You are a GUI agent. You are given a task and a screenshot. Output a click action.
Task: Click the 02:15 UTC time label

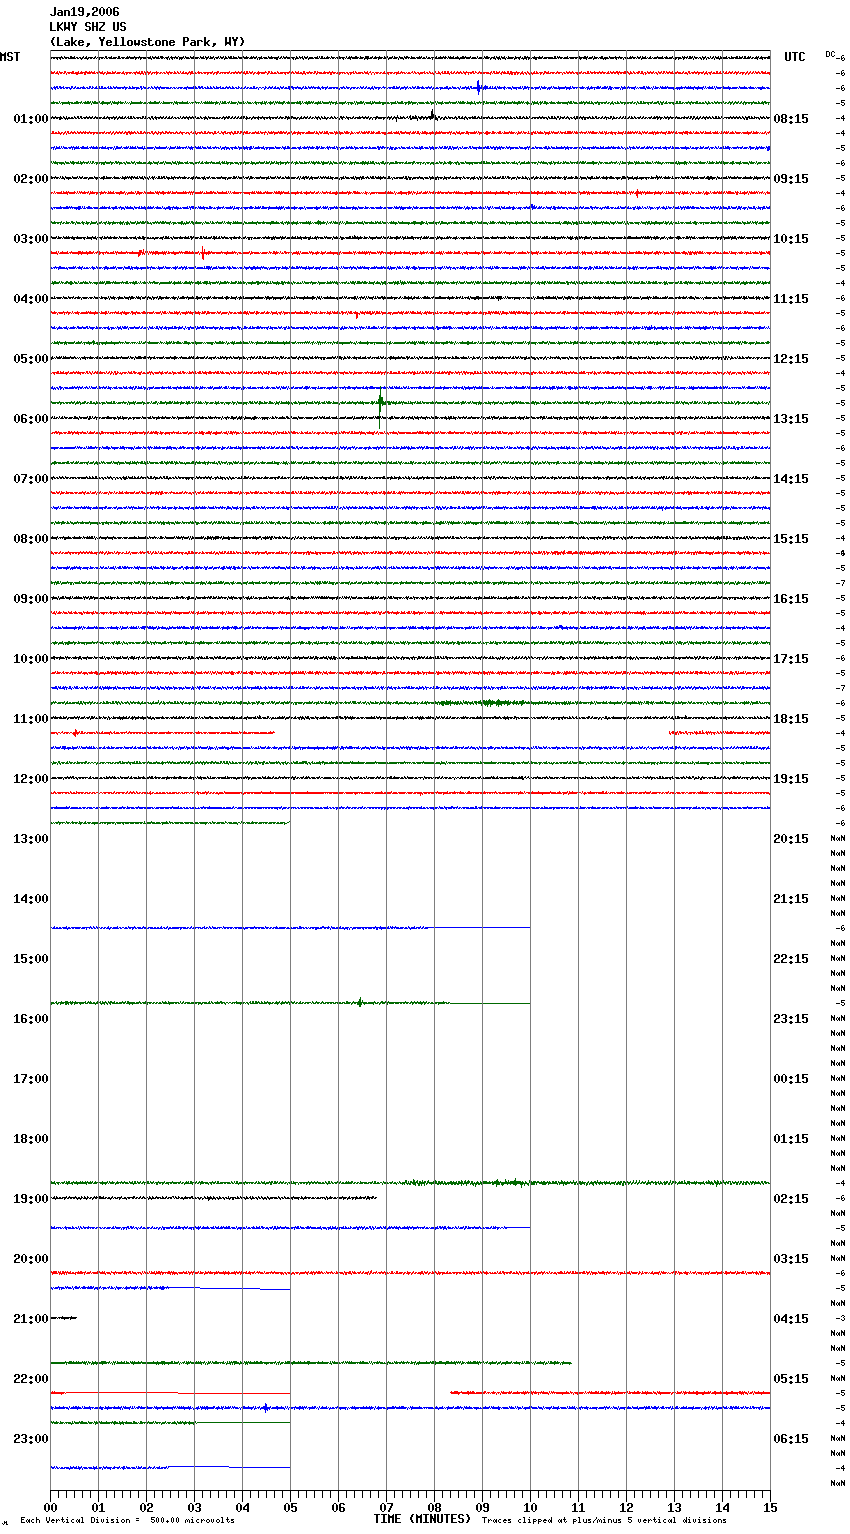[791, 1199]
